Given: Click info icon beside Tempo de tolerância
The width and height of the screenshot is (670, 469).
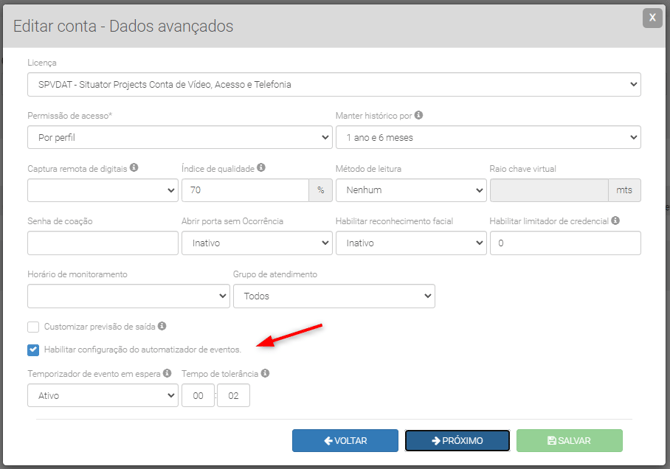Looking at the screenshot, I should pyautogui.click(x=265, y=374).
